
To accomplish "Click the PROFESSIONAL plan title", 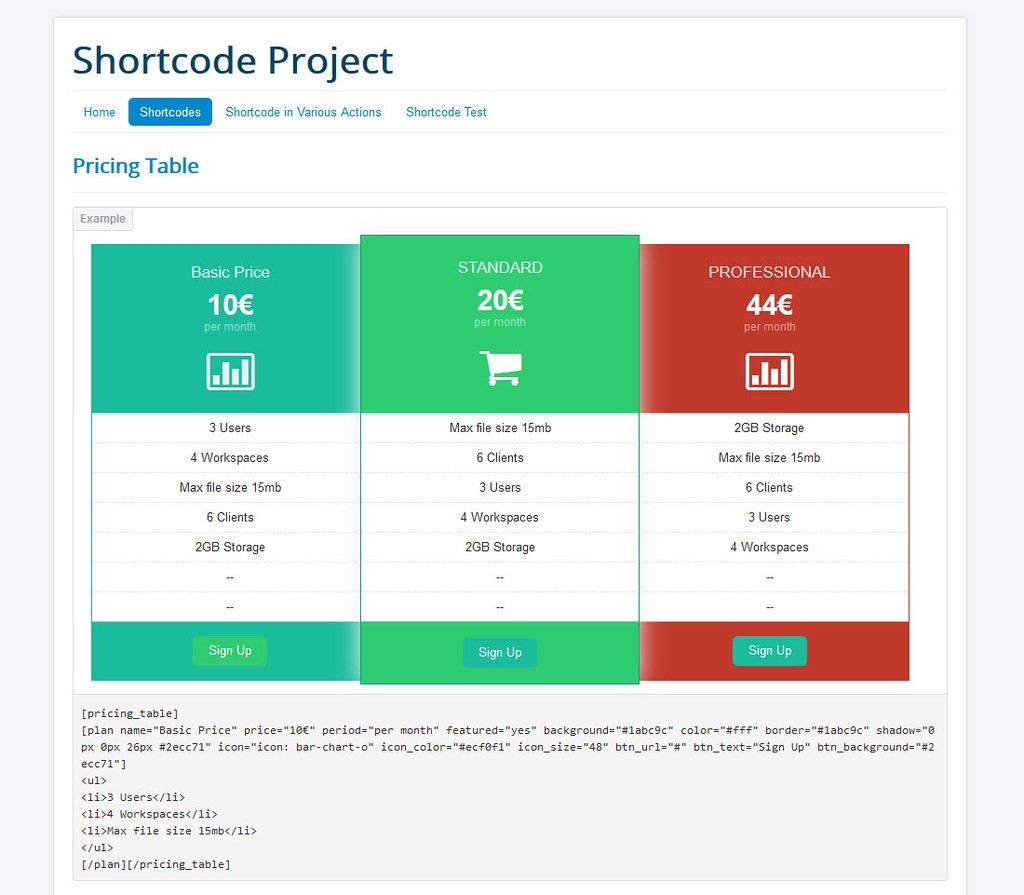I will 769,272.
